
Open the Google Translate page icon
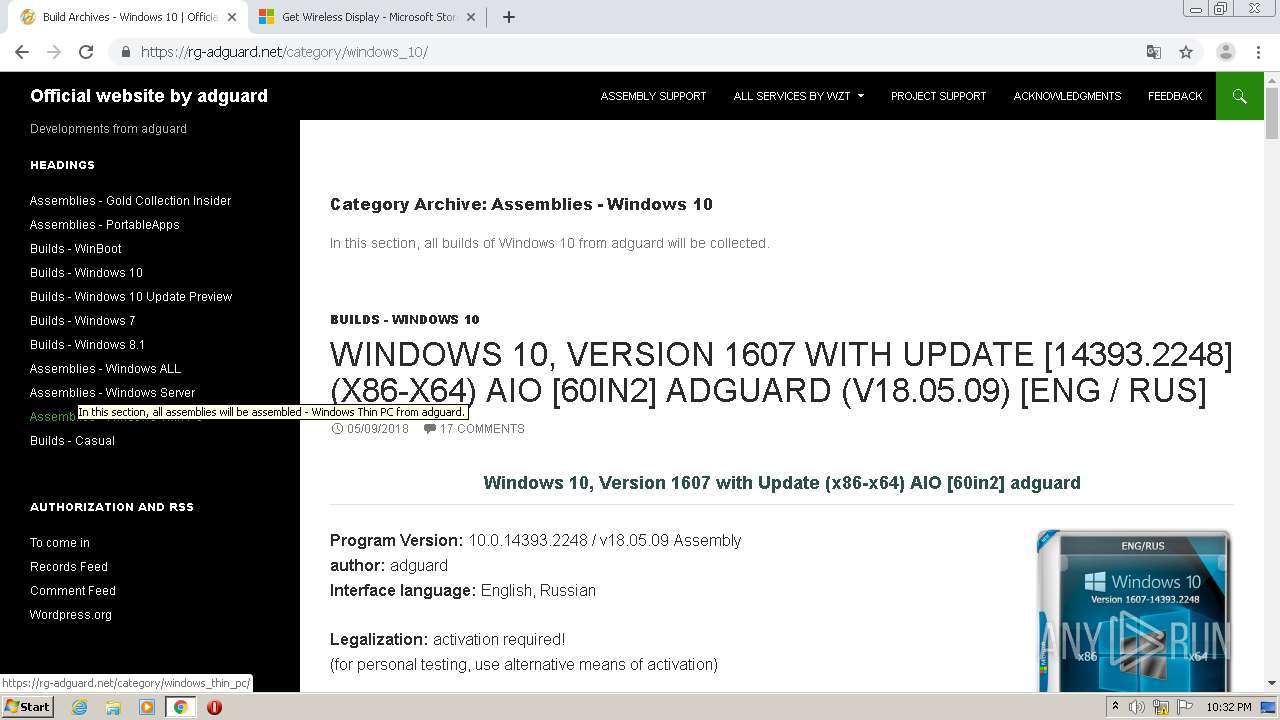[1153, 52]
